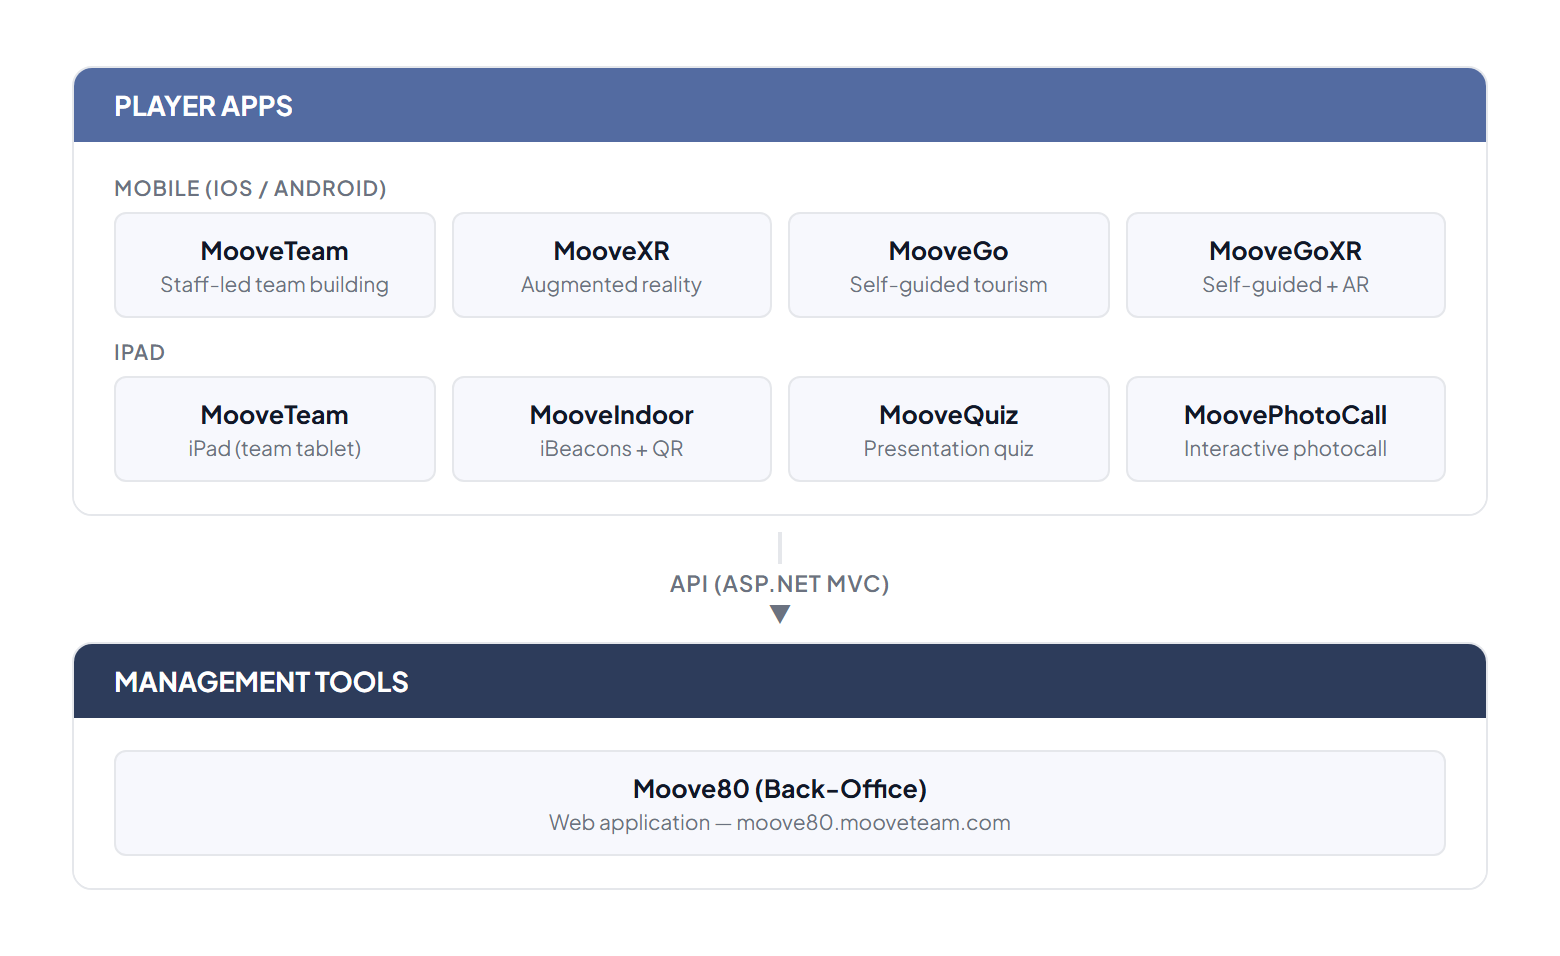Click the MooveGo self-guided tourism card
The width and height of the screenshot is (1560, 956).
[x=948, y=265]
